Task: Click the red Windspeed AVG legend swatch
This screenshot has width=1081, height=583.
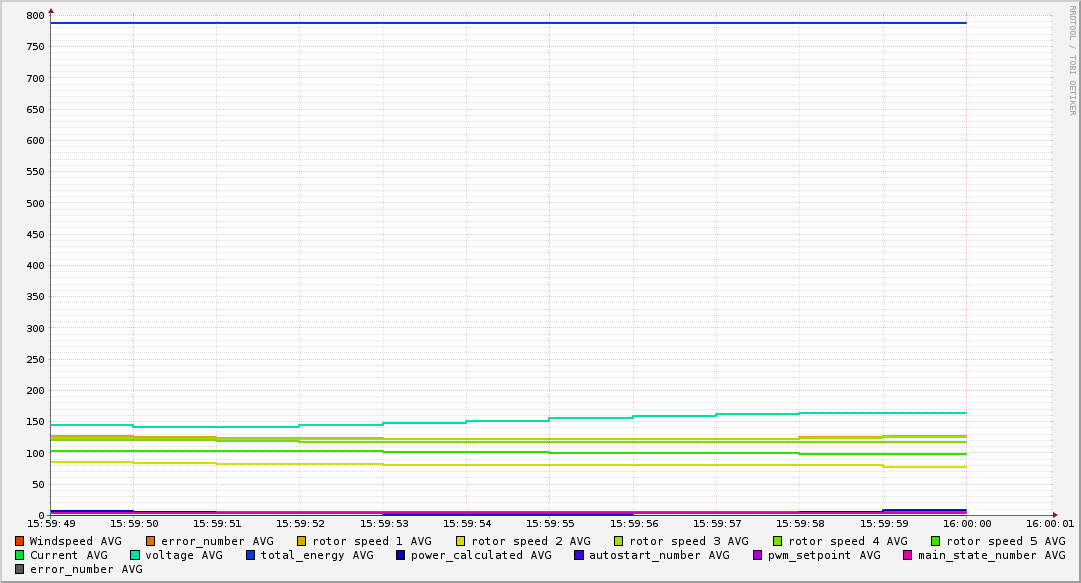Action: [x=20, y=541]
